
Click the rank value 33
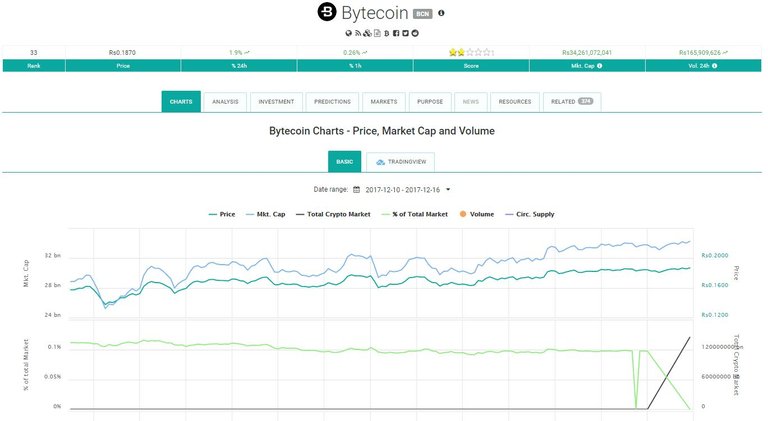point(34,52)
